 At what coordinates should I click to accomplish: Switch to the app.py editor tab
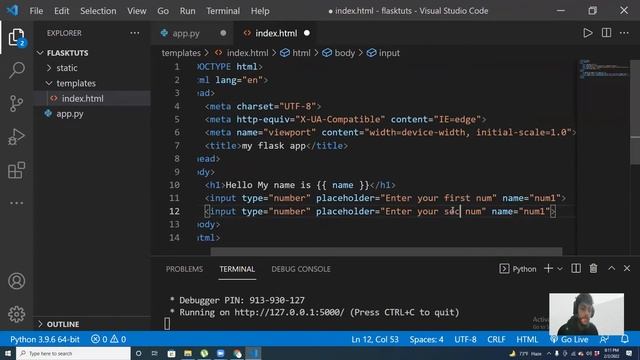coord(186,33)
